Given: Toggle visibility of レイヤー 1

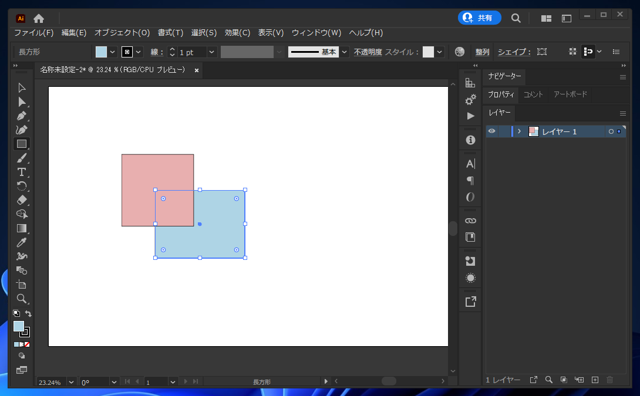Looking at the screenshot, I should point(492,131).
